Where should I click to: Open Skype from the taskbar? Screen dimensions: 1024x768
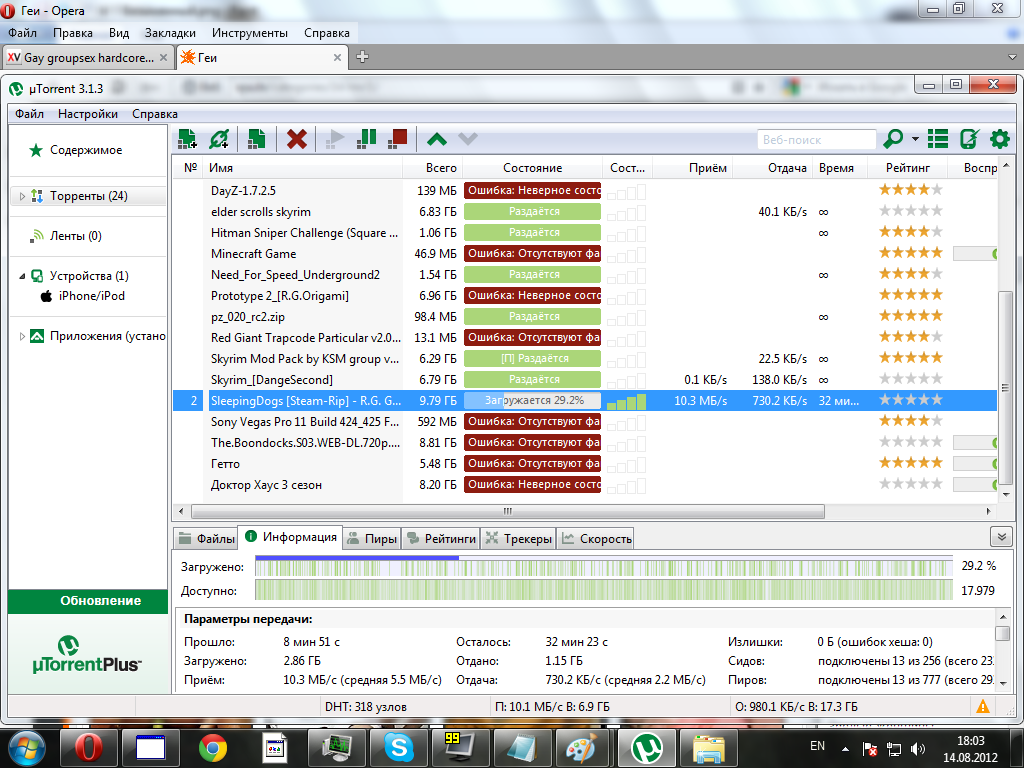click(x=398, y=747)
